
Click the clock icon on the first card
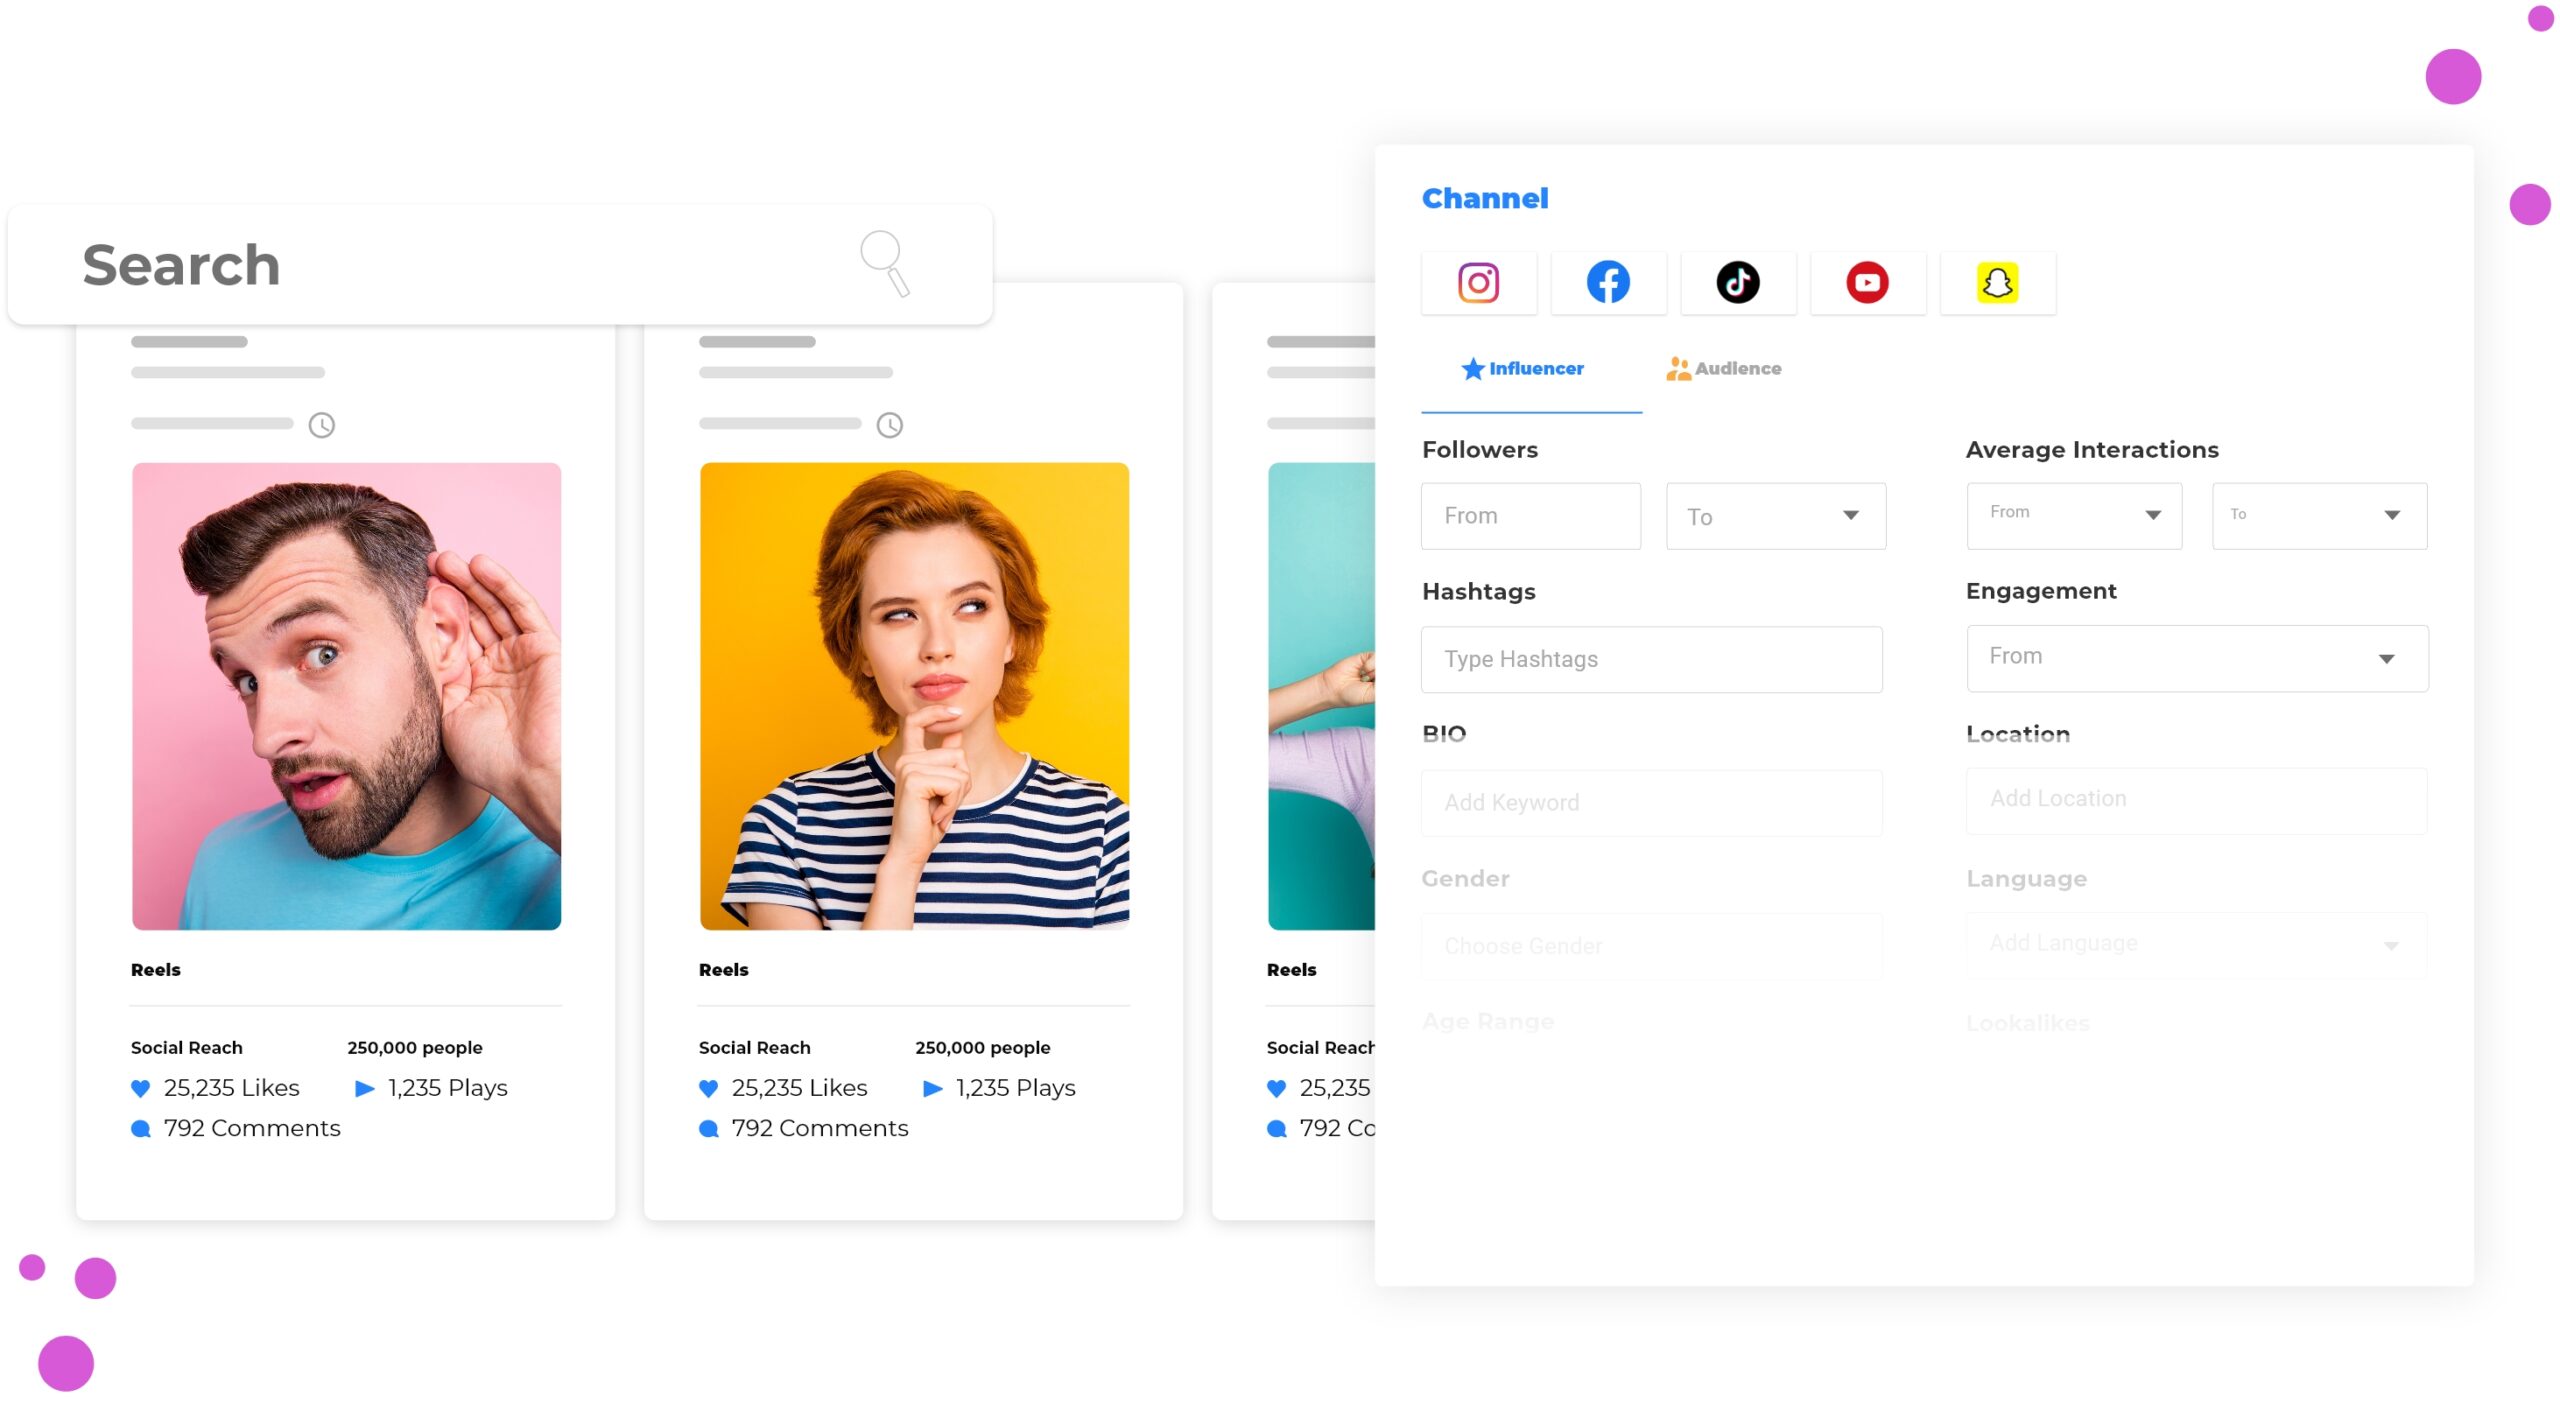coord(321,425)
